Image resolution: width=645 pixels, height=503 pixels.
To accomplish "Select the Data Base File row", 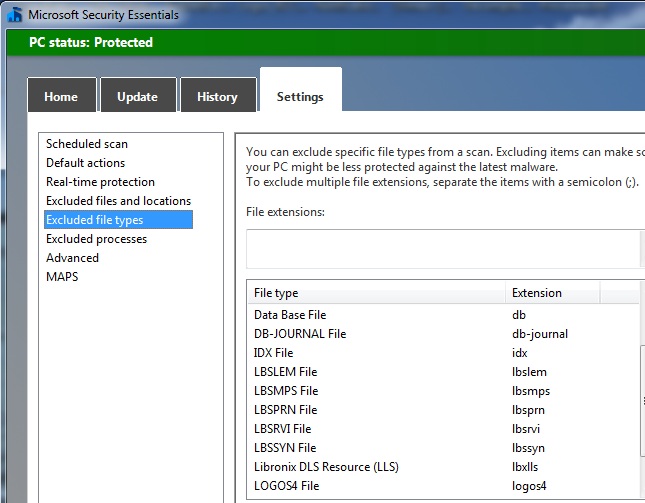I will click(443, 315).
